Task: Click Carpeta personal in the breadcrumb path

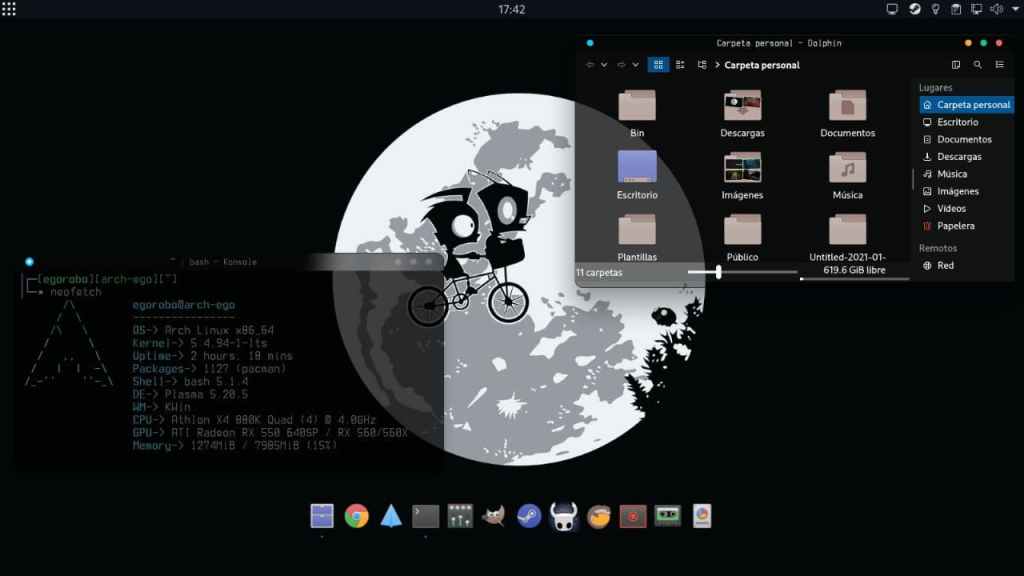Action: pyautogui.click(x=762, y=65)
